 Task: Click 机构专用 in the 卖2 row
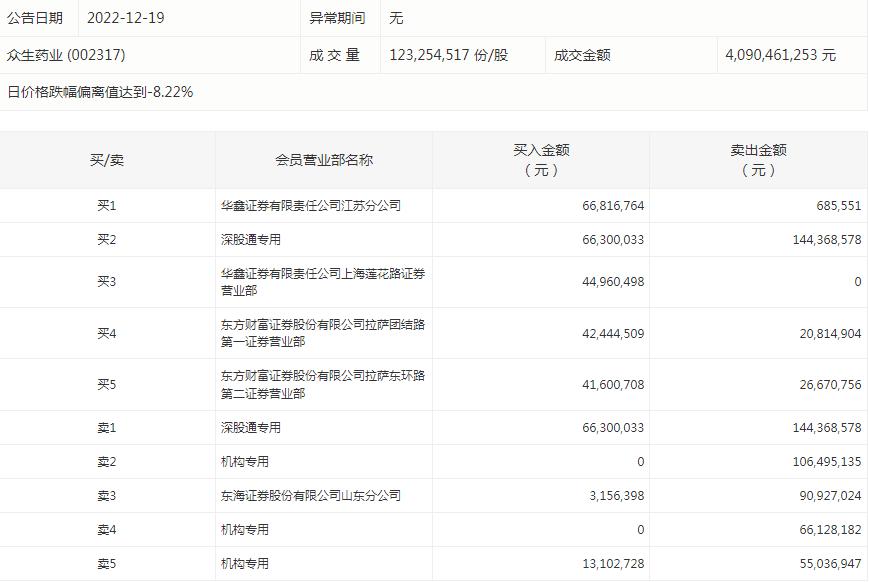[244, 461]
